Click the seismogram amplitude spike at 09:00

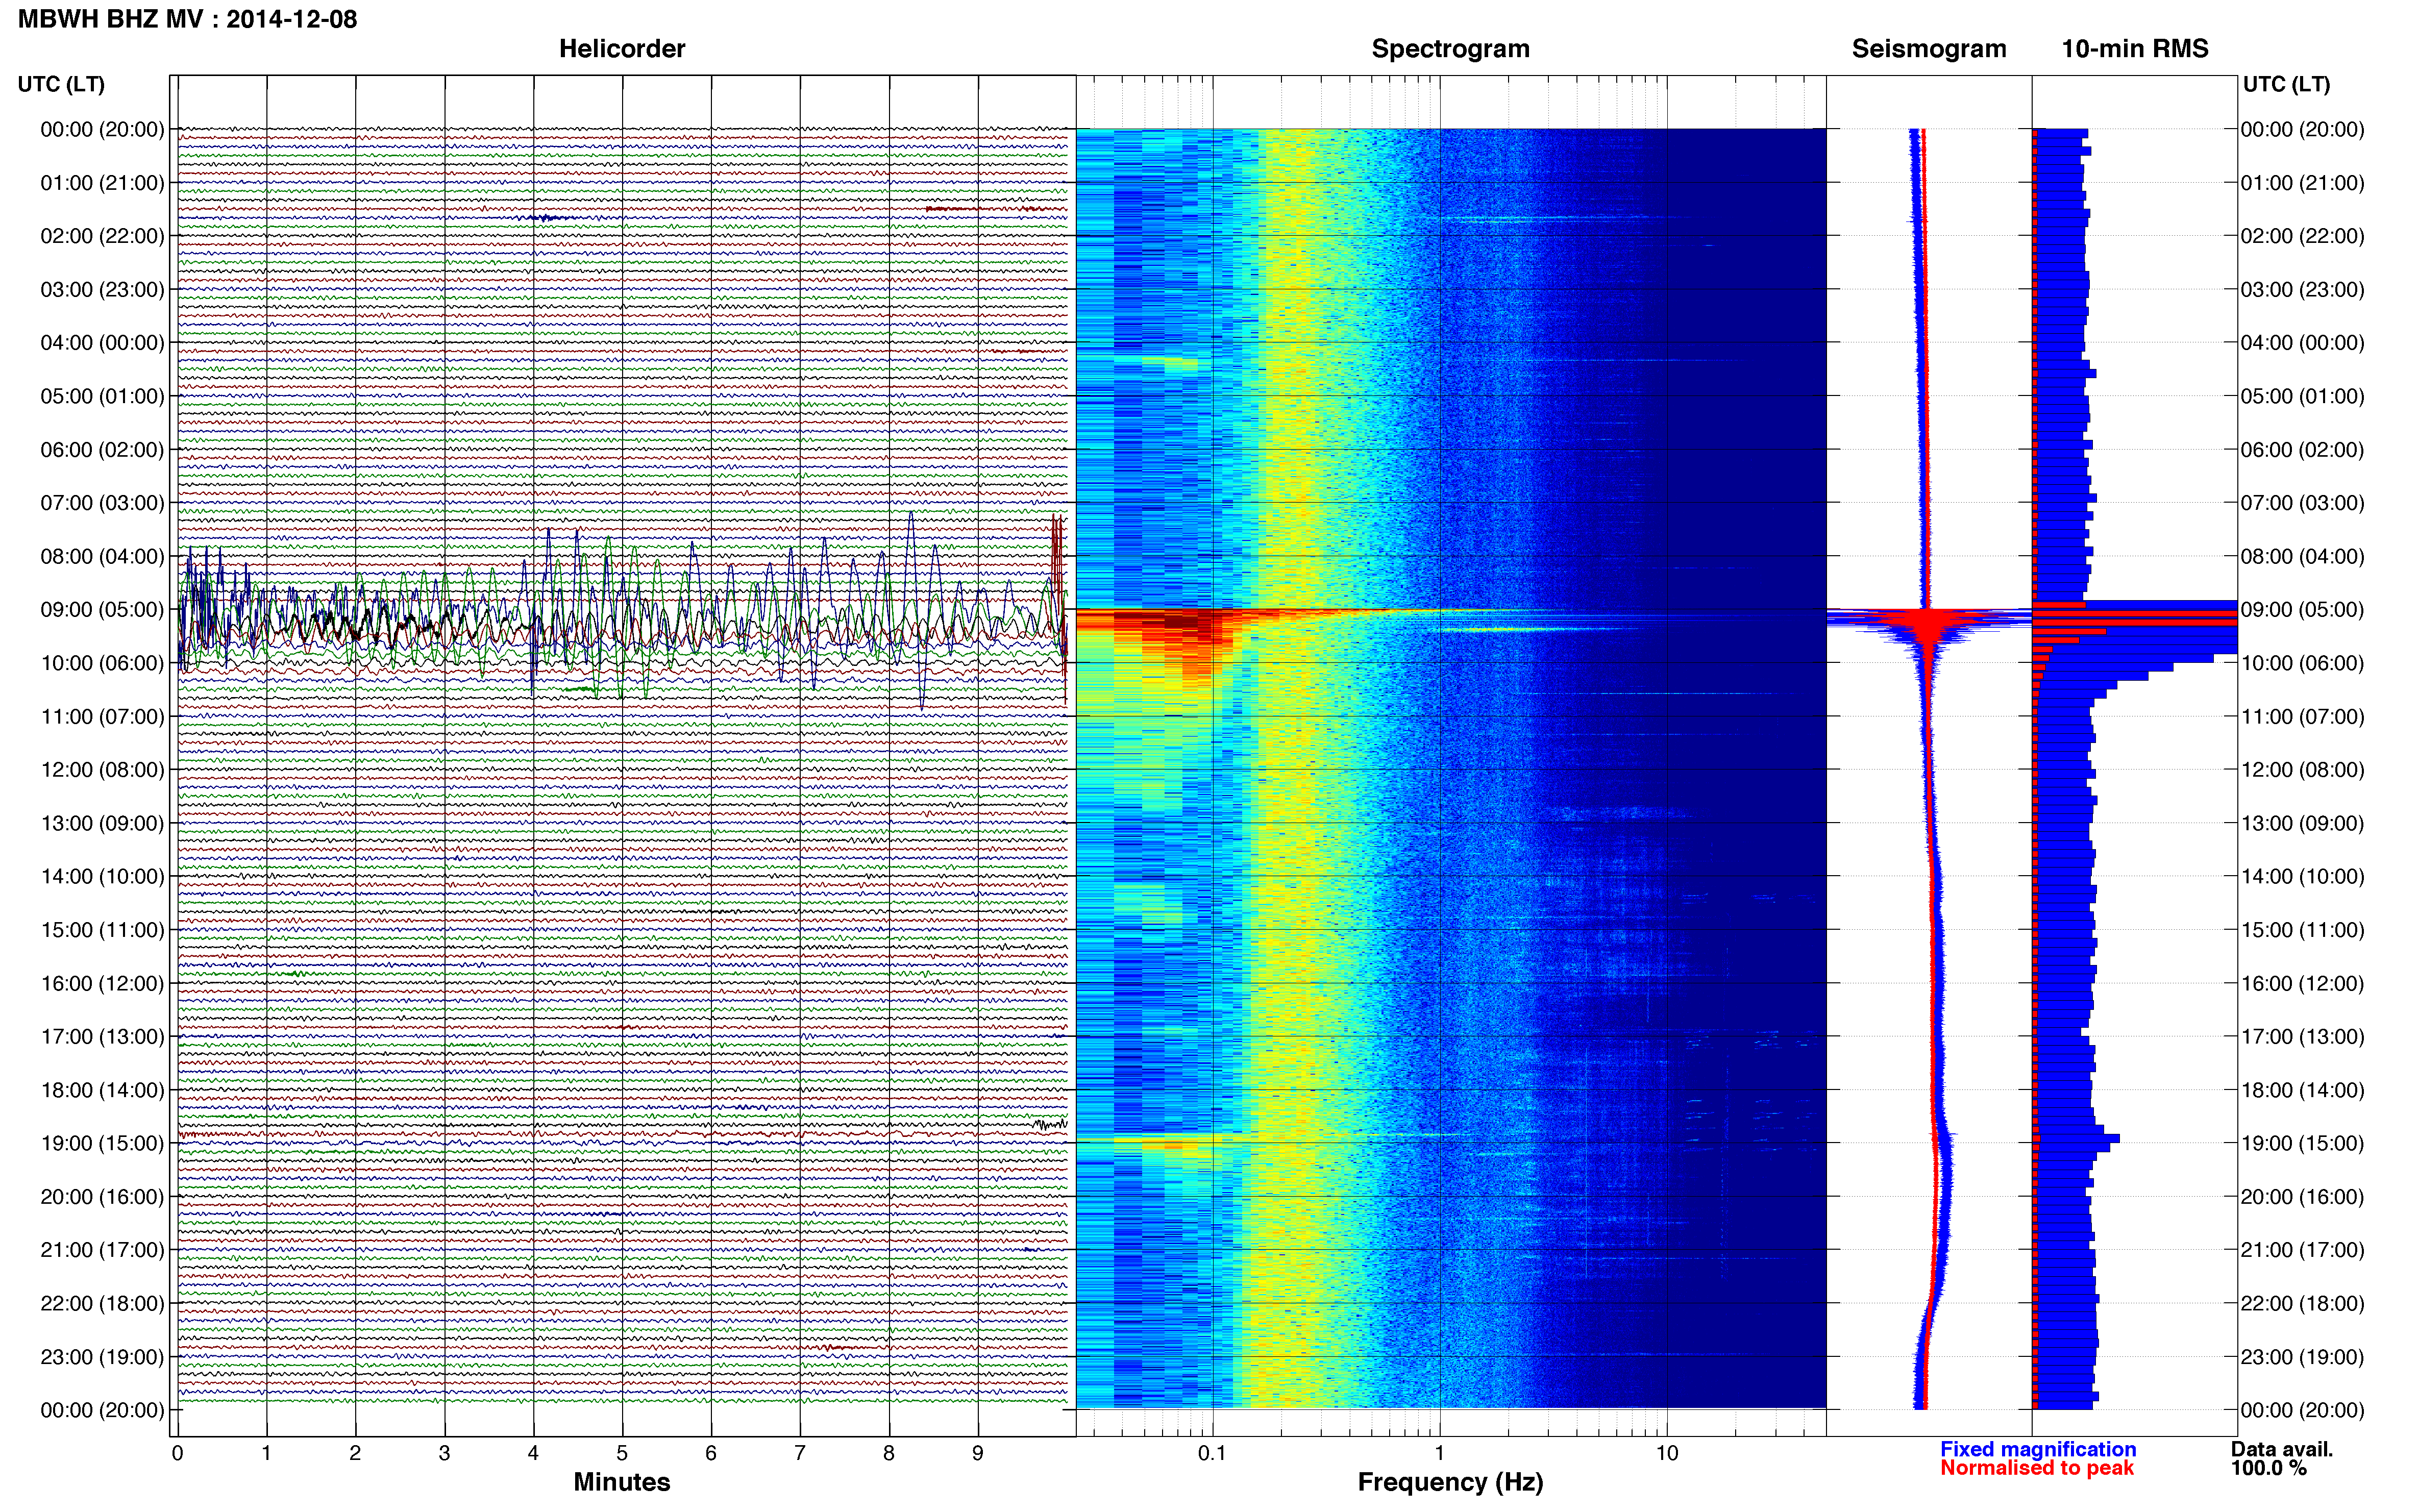coord(1929,620)
